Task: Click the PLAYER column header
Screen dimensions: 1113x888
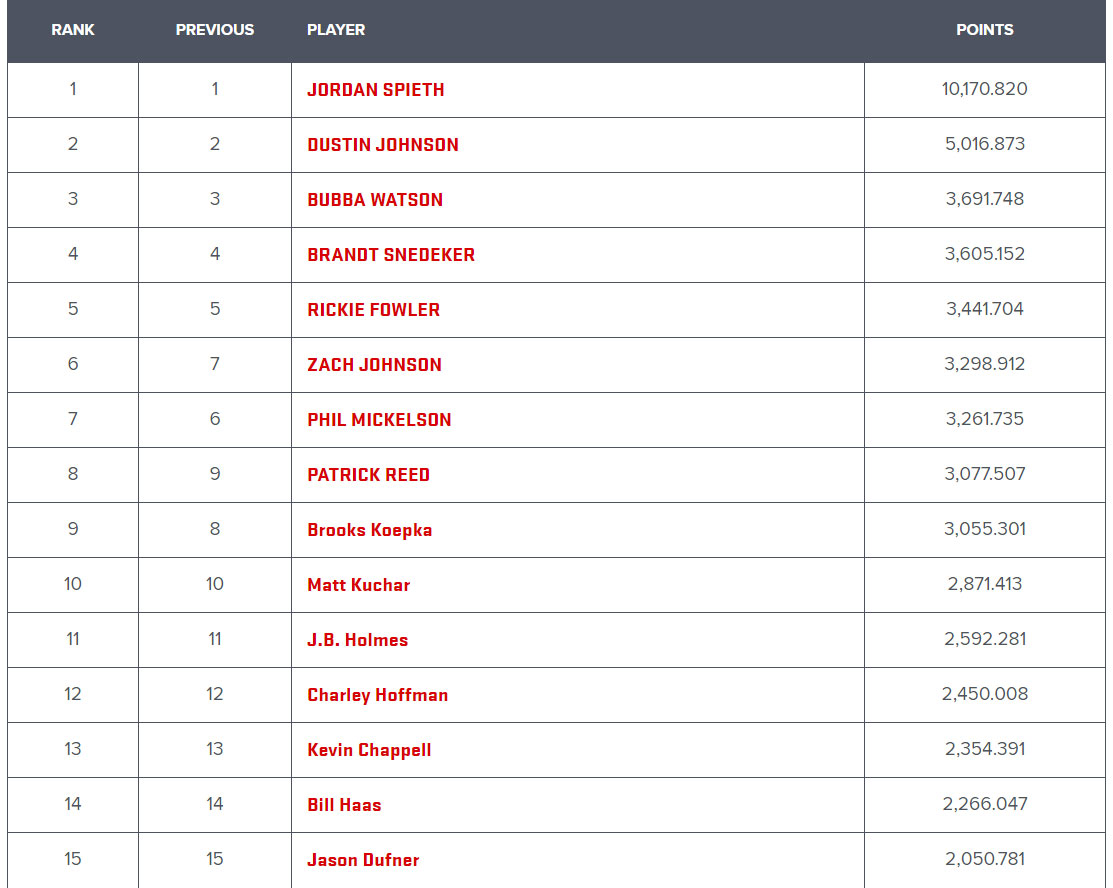Action: [x=336, y=30]
